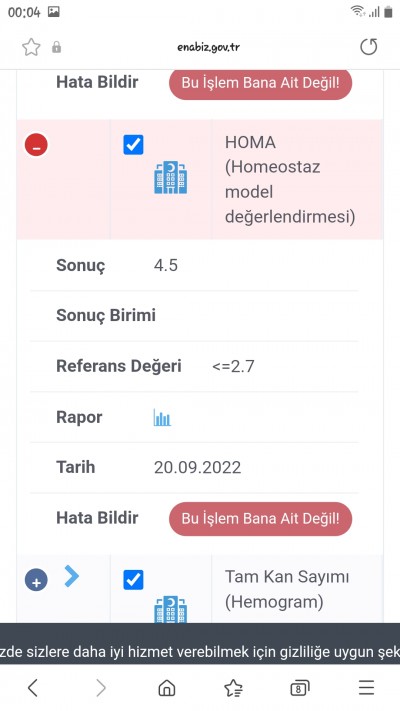Bookmark the page with the star icon

31,47
